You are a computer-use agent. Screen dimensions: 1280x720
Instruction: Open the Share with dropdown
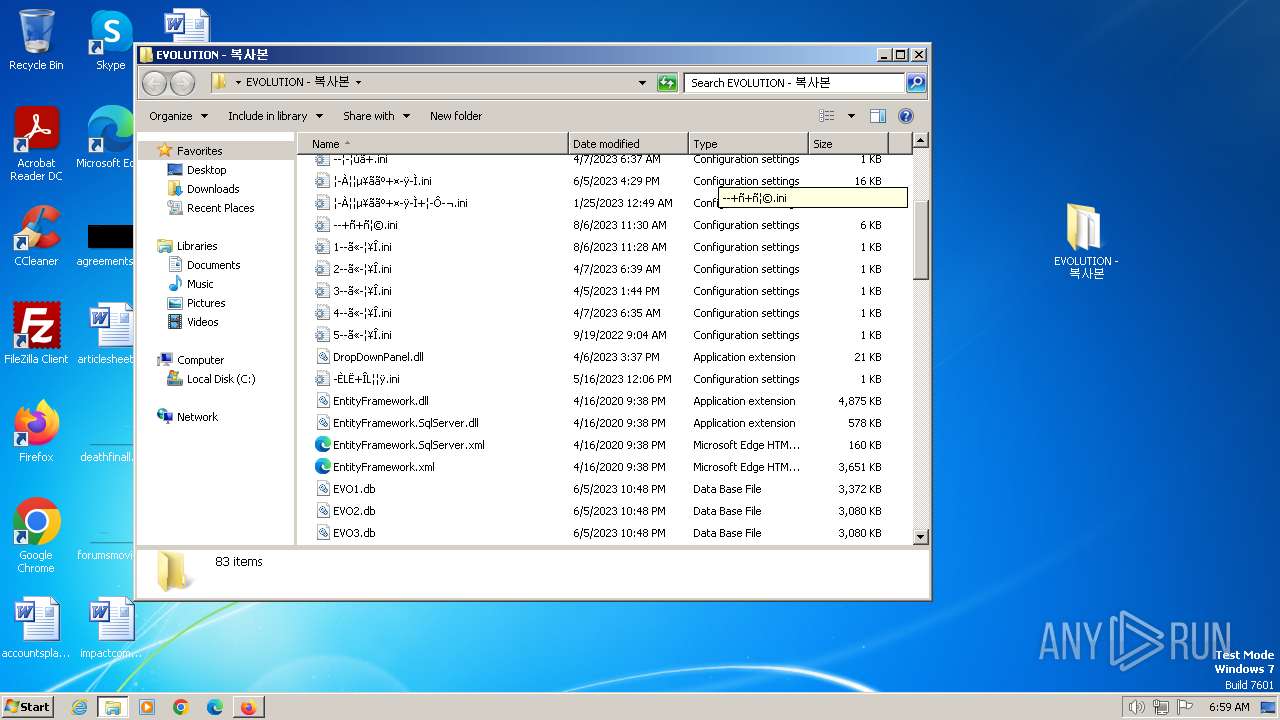(x=376, y=116)
